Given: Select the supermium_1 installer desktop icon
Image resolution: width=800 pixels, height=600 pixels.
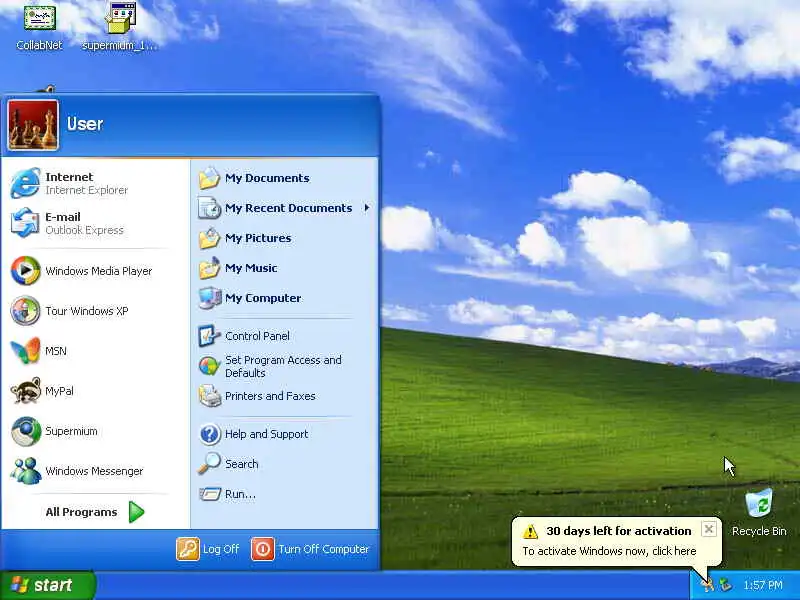Looking at the screenshot, I should click(x=120, y=27).
